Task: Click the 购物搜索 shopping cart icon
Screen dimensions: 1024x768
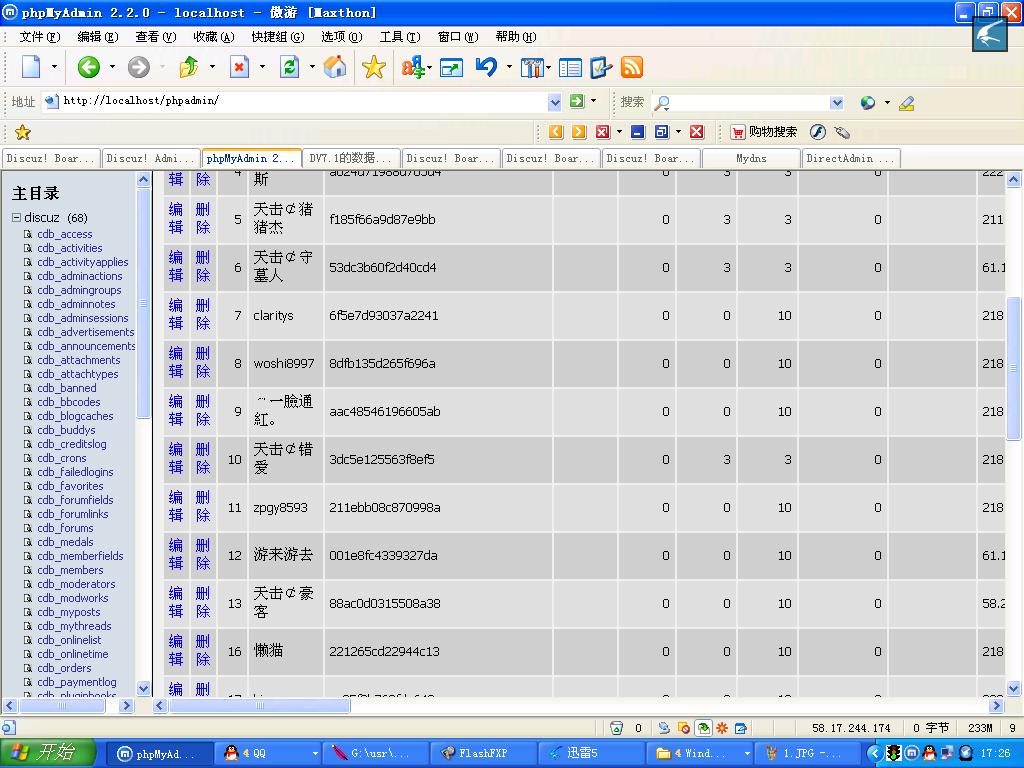Action: pyautogui.click(x=738, y=132)
